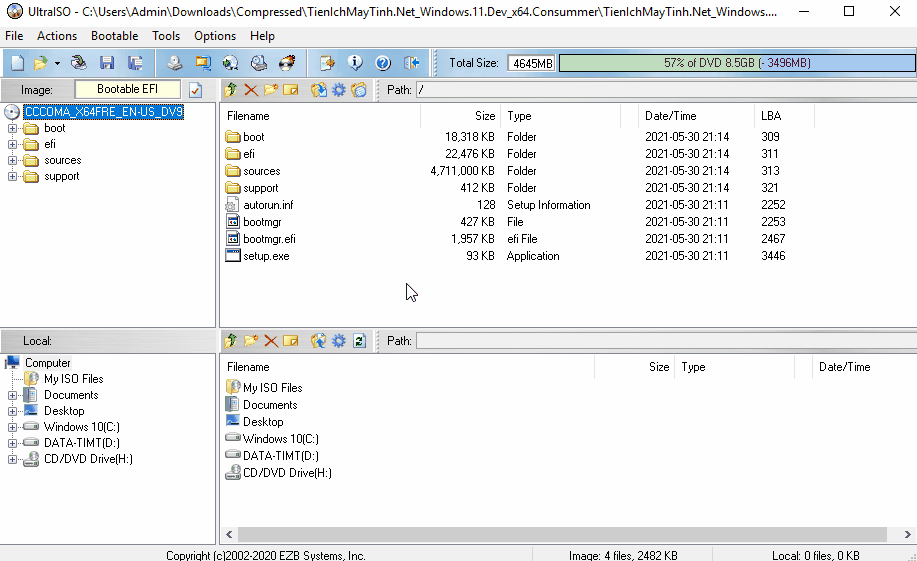917x561 pixels.
Task: Click the image pane New Folder icon
Action: 271,90
